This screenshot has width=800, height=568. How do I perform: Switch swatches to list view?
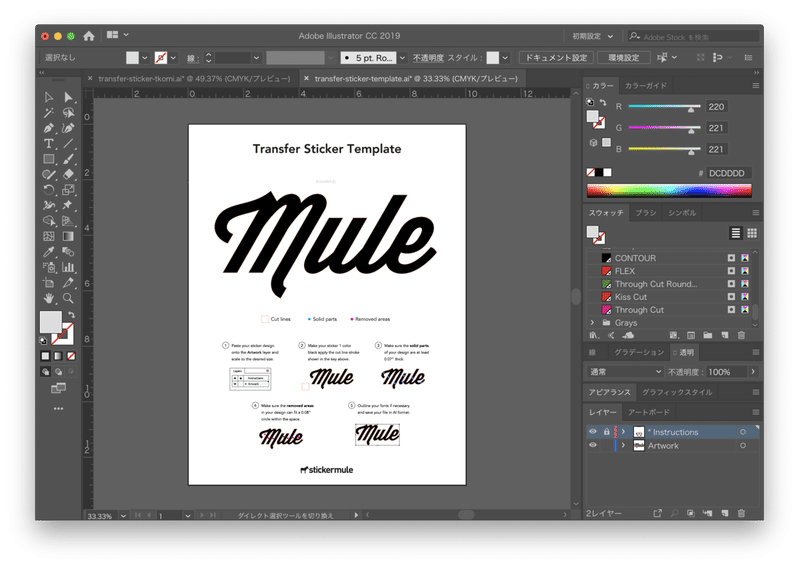(x=736, y=233)
